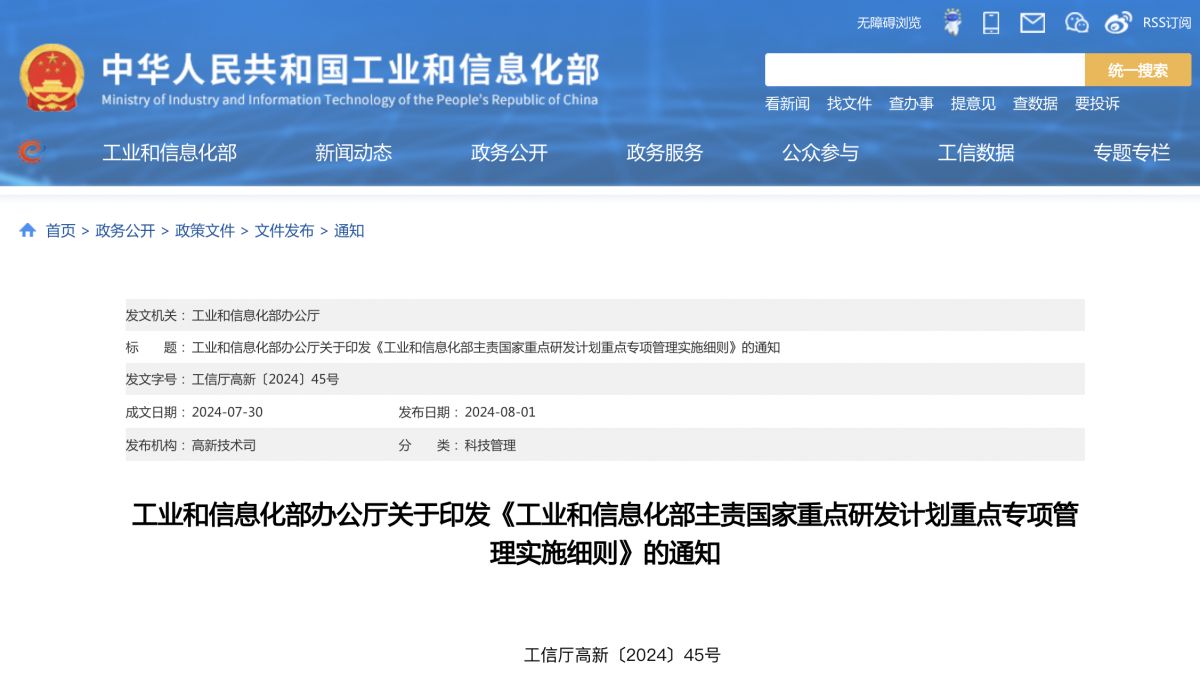Go to 首页 in the breadcrumb
This screenshot has height=696, width=1200.
click(61, 230)
